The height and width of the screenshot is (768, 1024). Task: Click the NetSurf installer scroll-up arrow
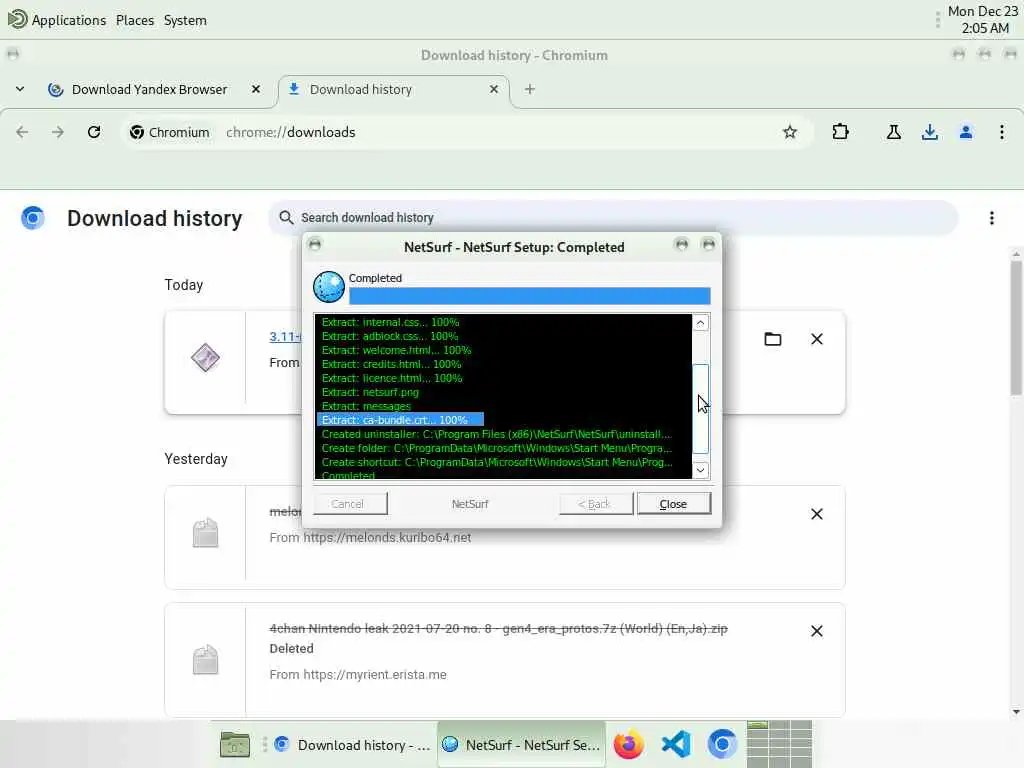click(x=700, y=323)
